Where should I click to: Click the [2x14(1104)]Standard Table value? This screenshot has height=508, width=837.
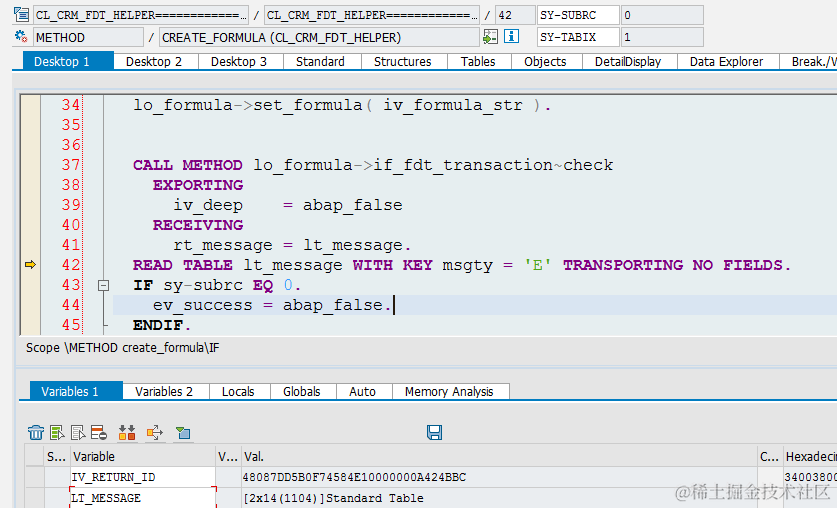pos(334,498)
